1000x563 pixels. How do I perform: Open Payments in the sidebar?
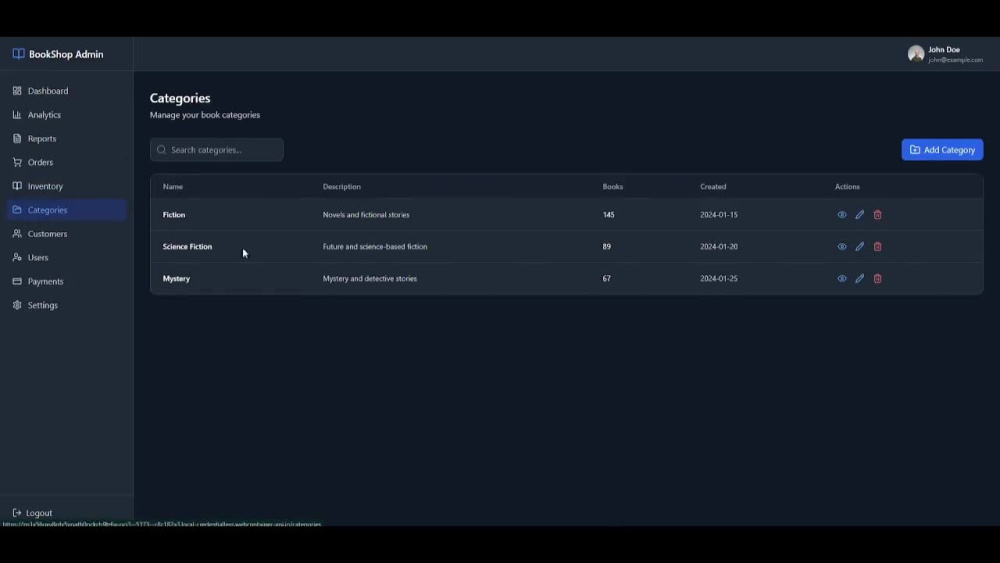pyautogui.click(x=66, y=281)
